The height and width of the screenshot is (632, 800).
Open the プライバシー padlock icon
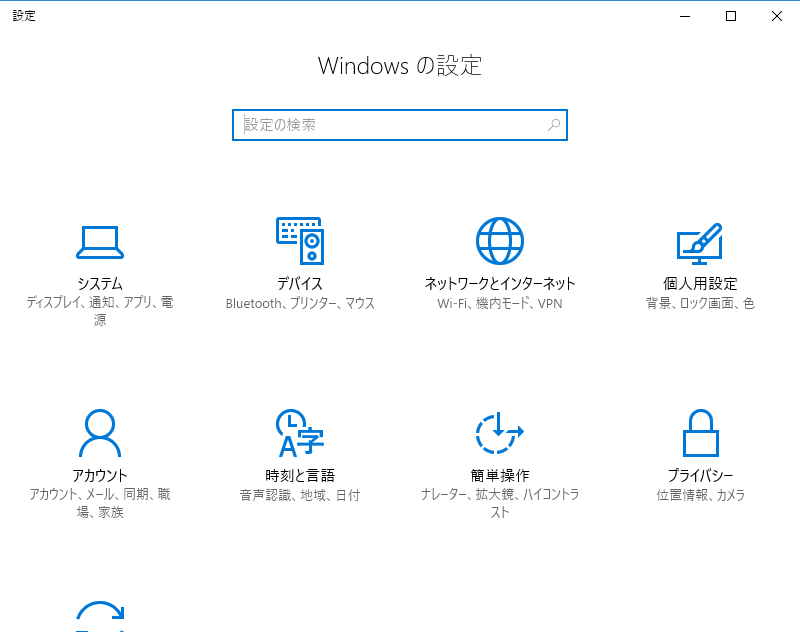701,433
